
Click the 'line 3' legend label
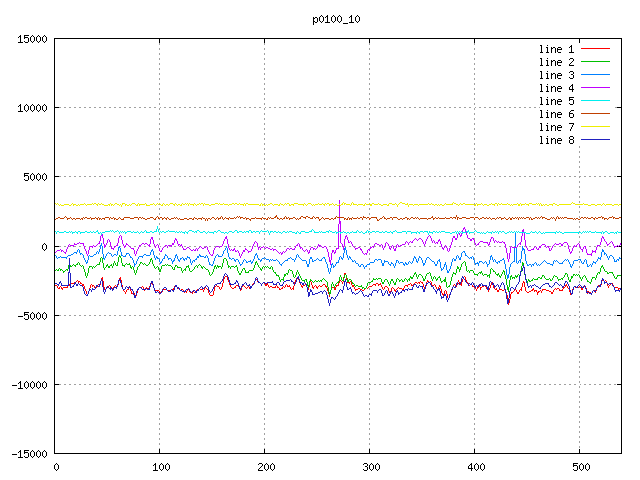point(557,75)
